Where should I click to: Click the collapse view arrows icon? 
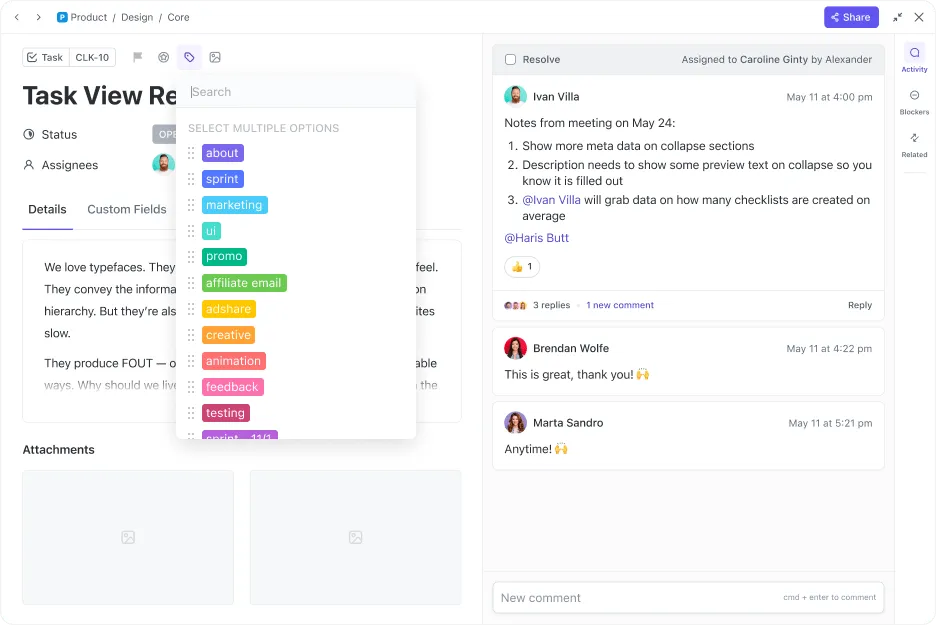(897, 17)
